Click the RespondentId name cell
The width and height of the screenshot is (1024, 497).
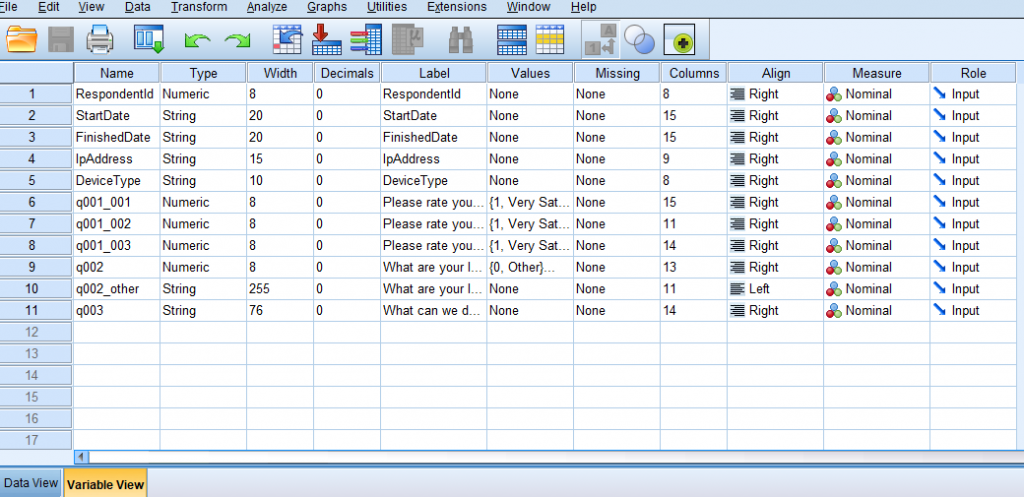click(x=117, y=94)
